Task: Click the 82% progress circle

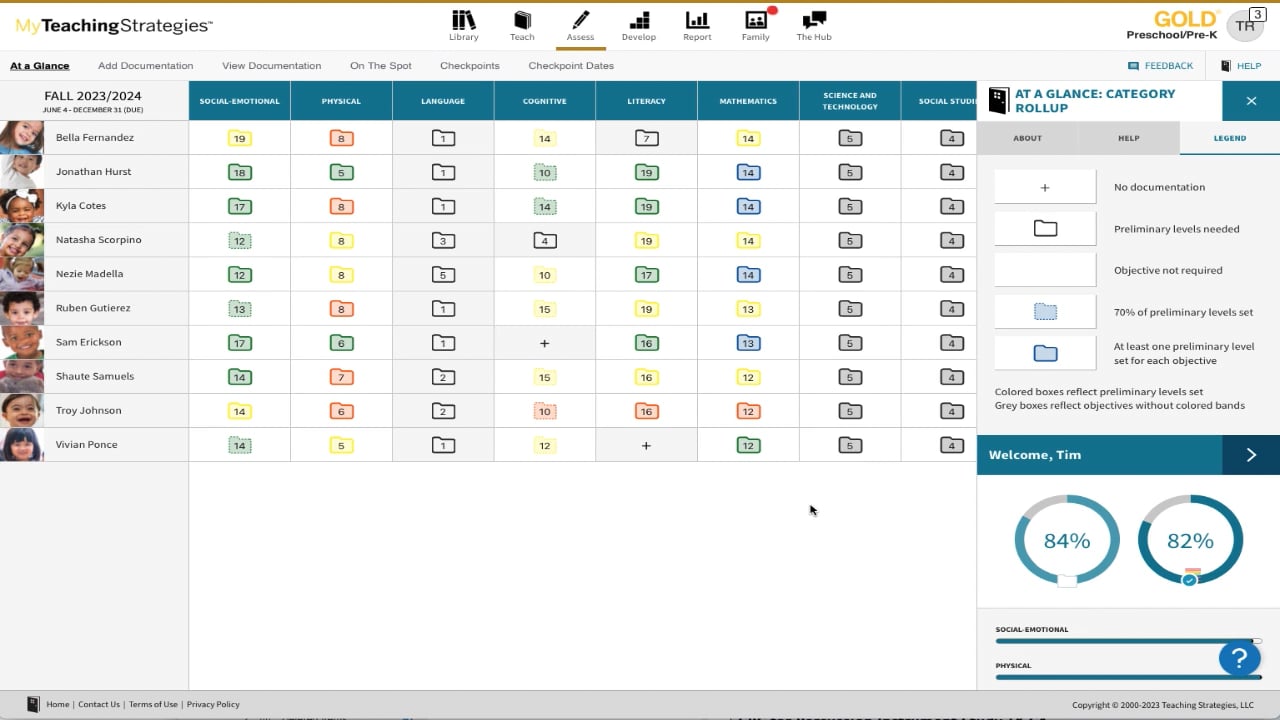Action: pyautogui.click(x=1190, y=540)
